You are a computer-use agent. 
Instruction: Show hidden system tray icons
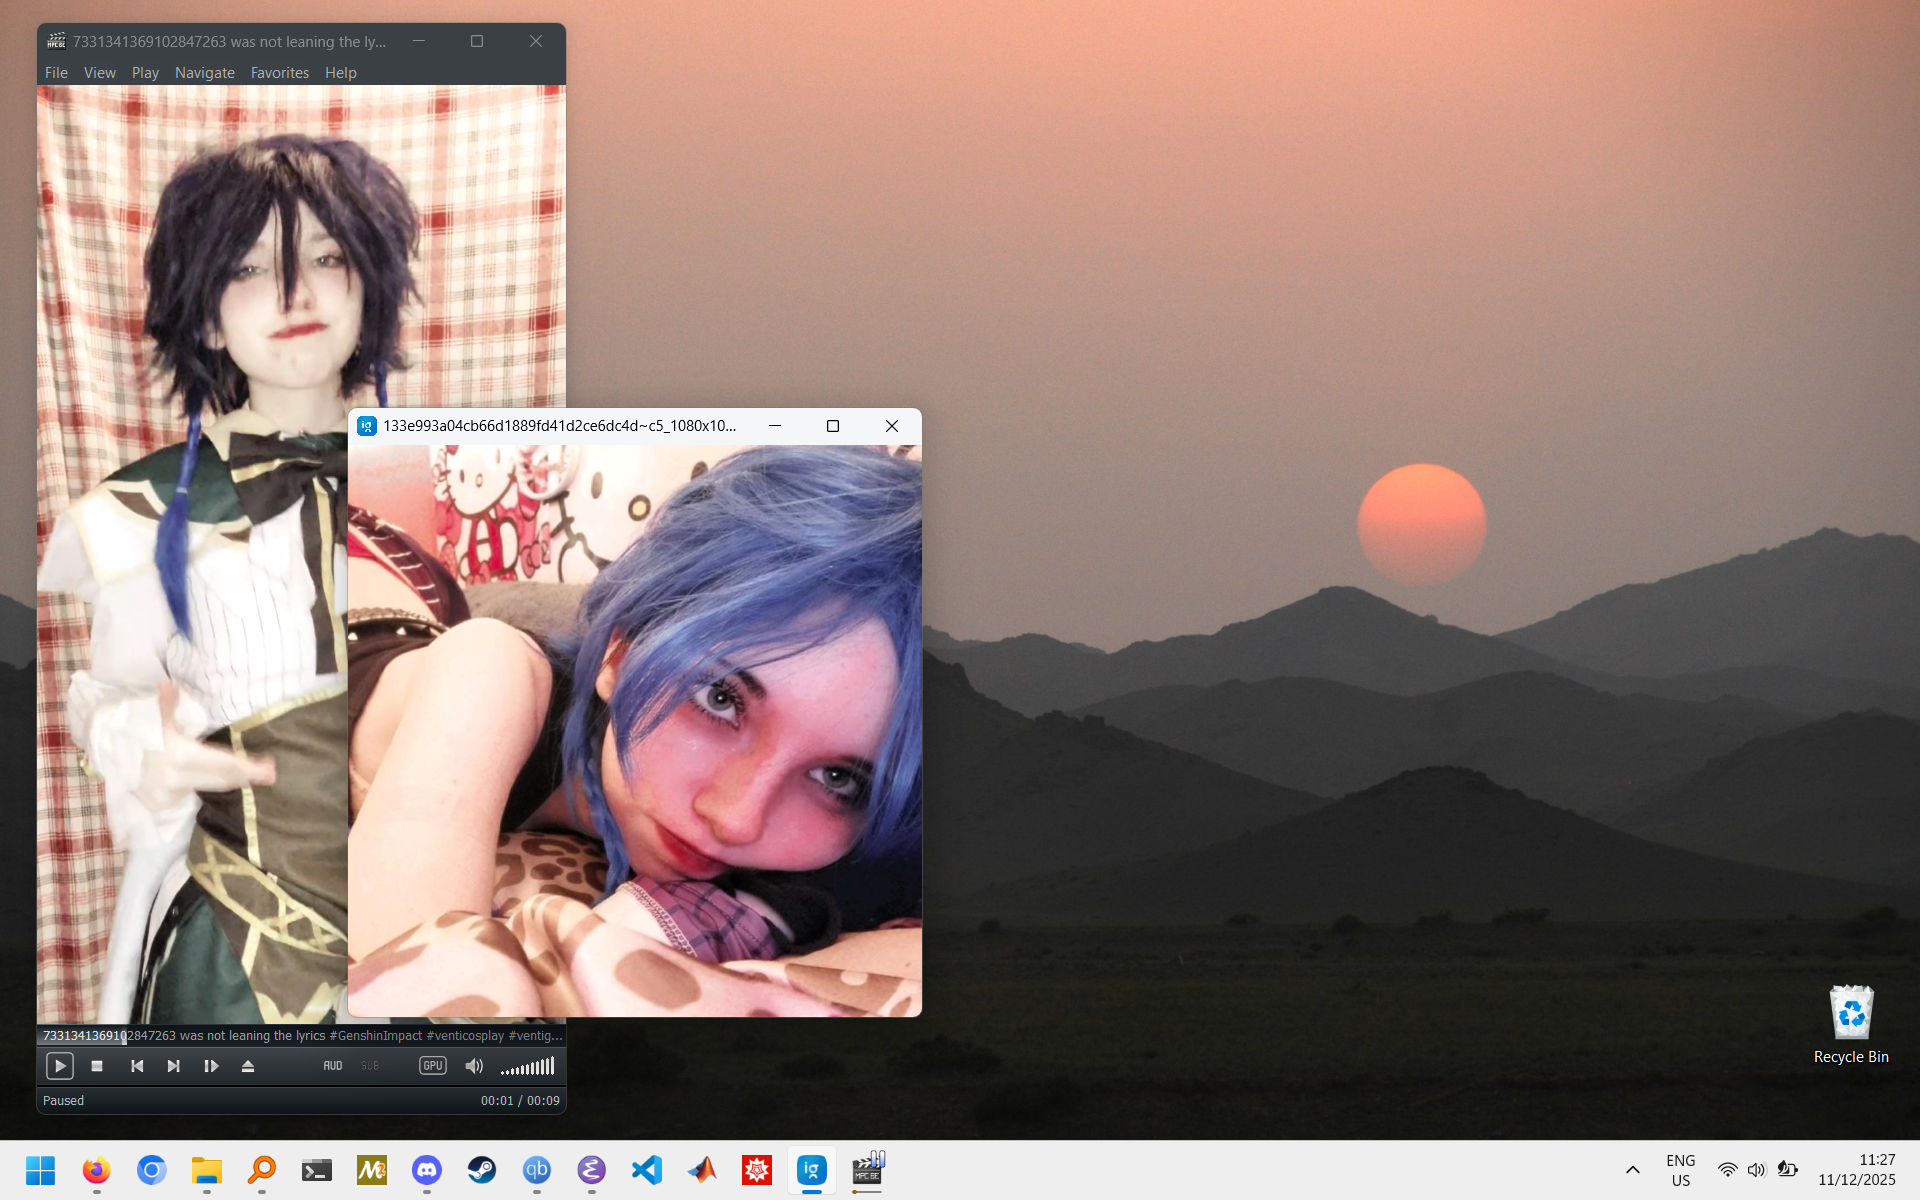(1632, 1170)
